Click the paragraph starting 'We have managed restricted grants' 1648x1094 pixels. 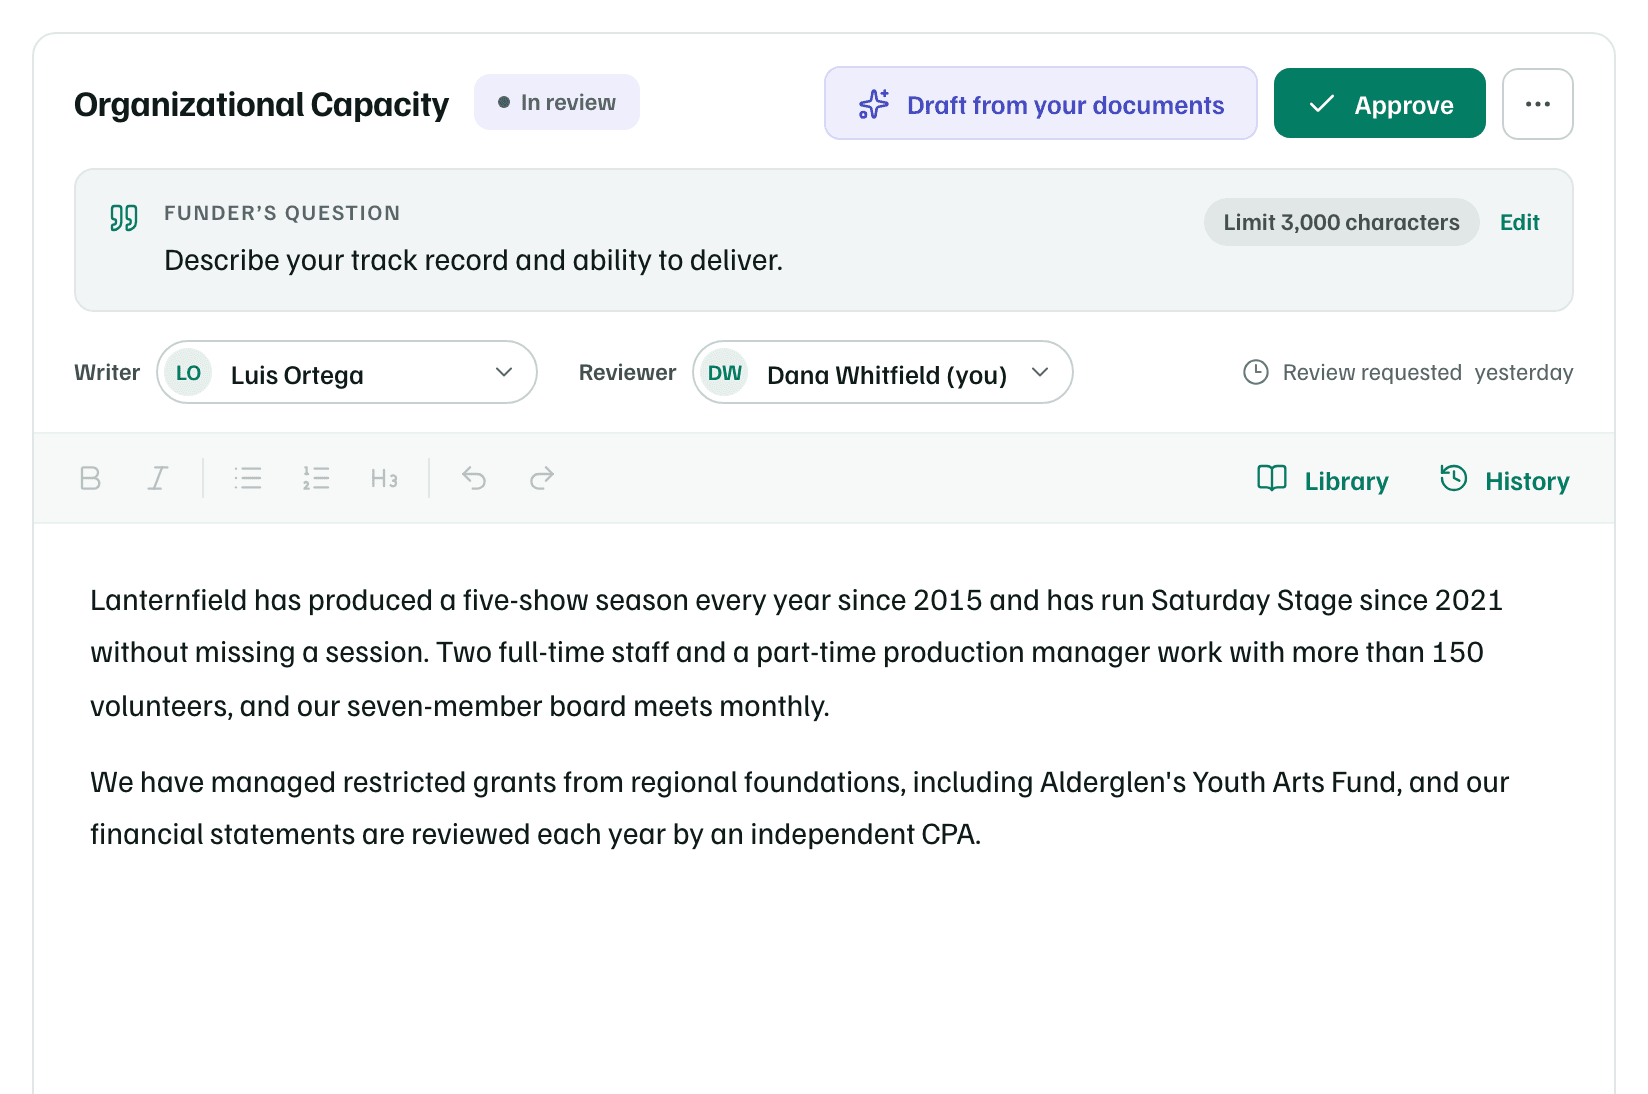coord(799,808)
